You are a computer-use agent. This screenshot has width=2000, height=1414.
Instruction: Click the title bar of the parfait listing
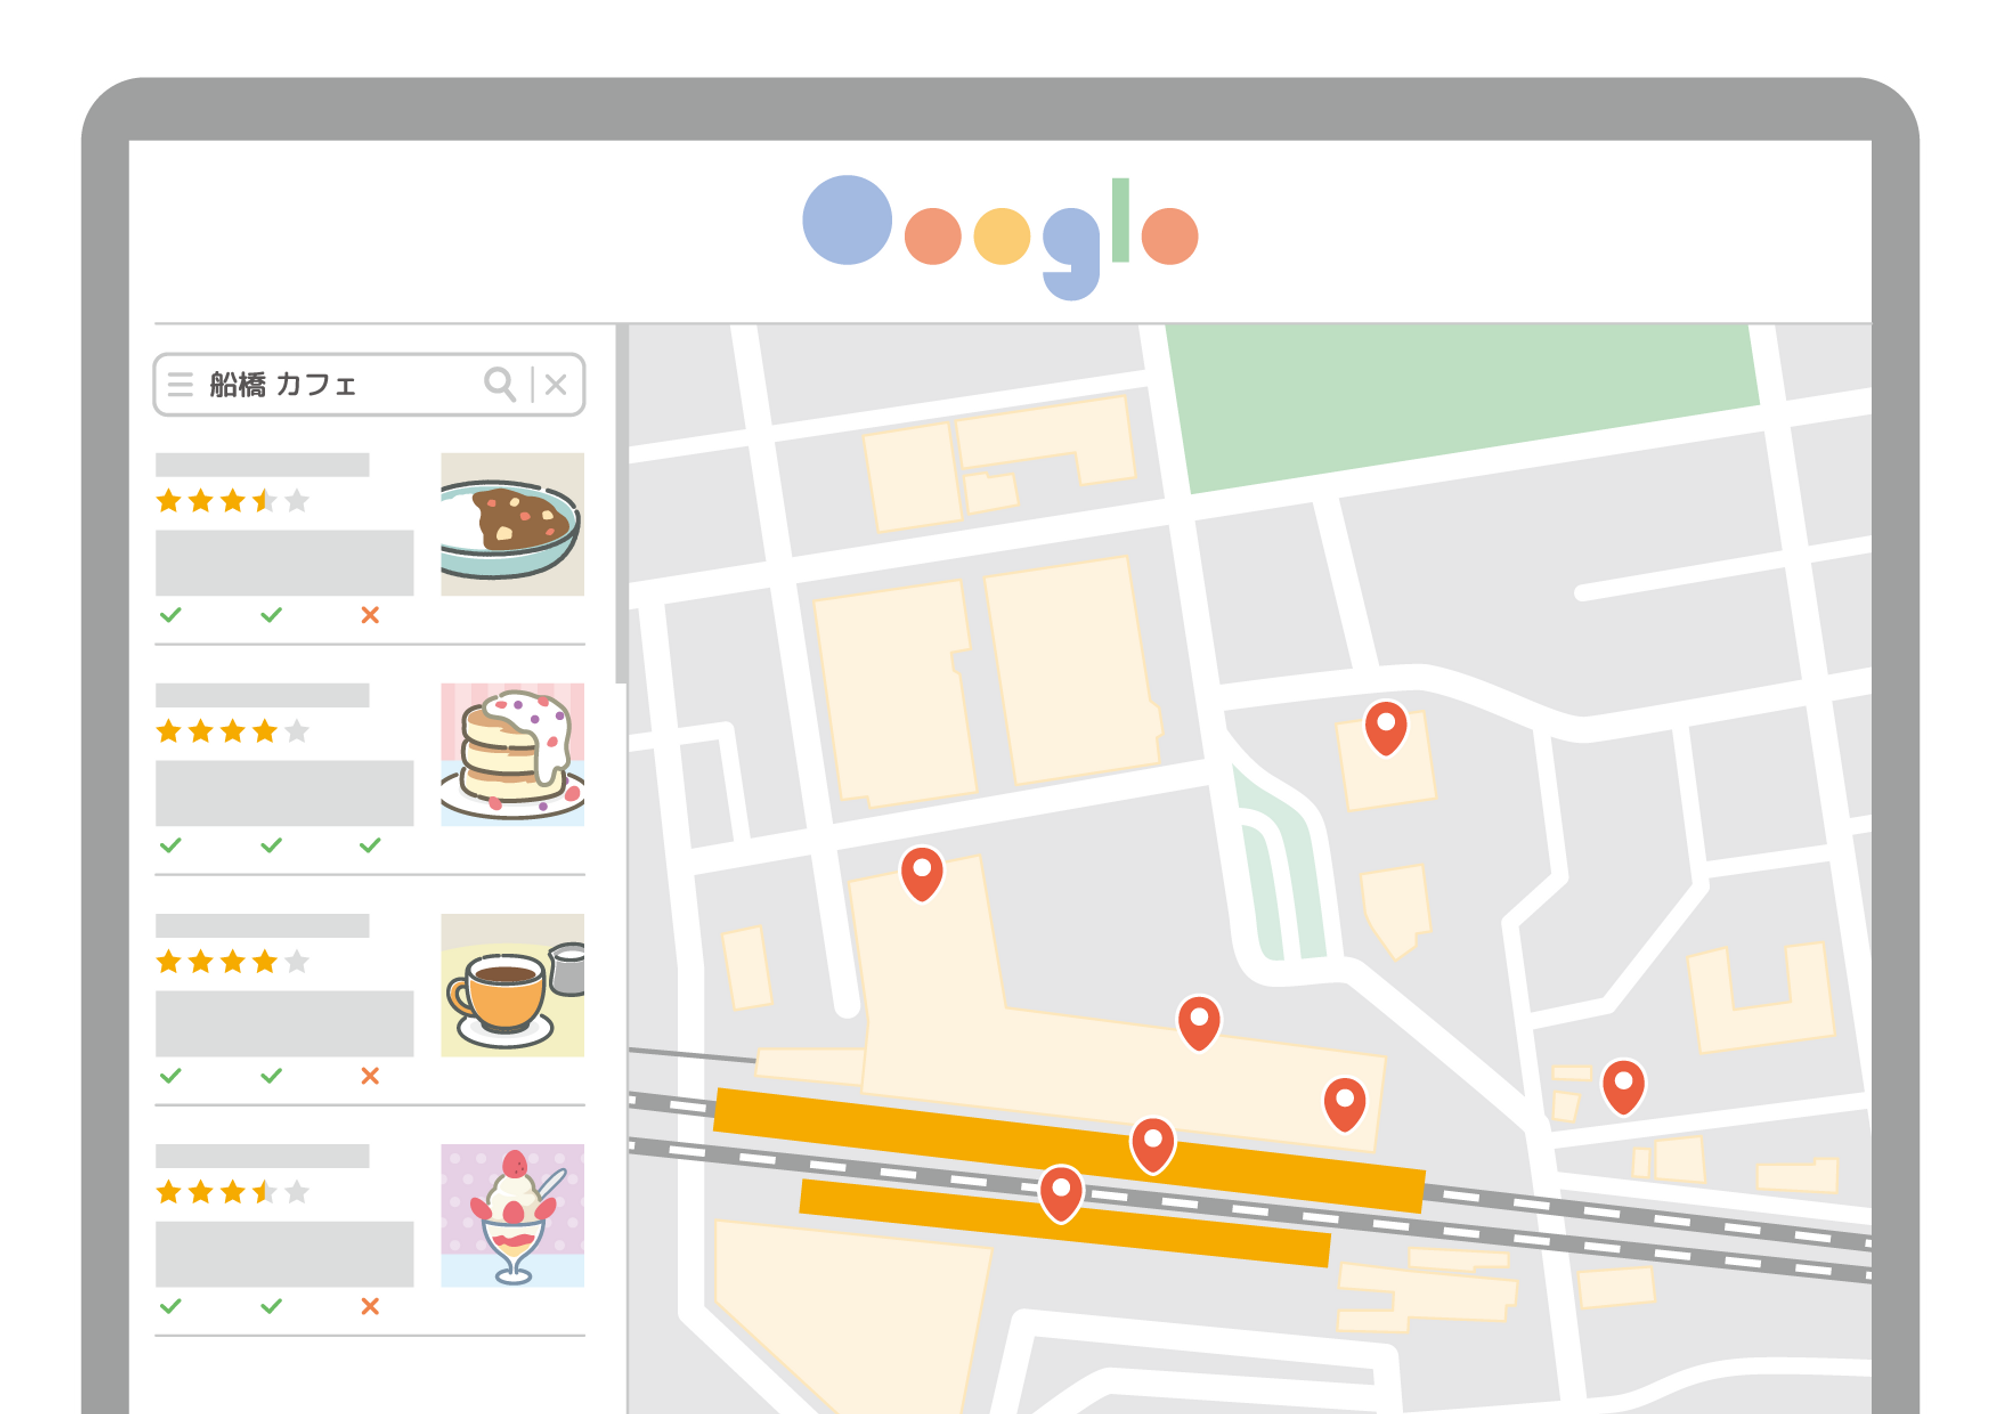pyautogui.click(x=262, y=1156)
